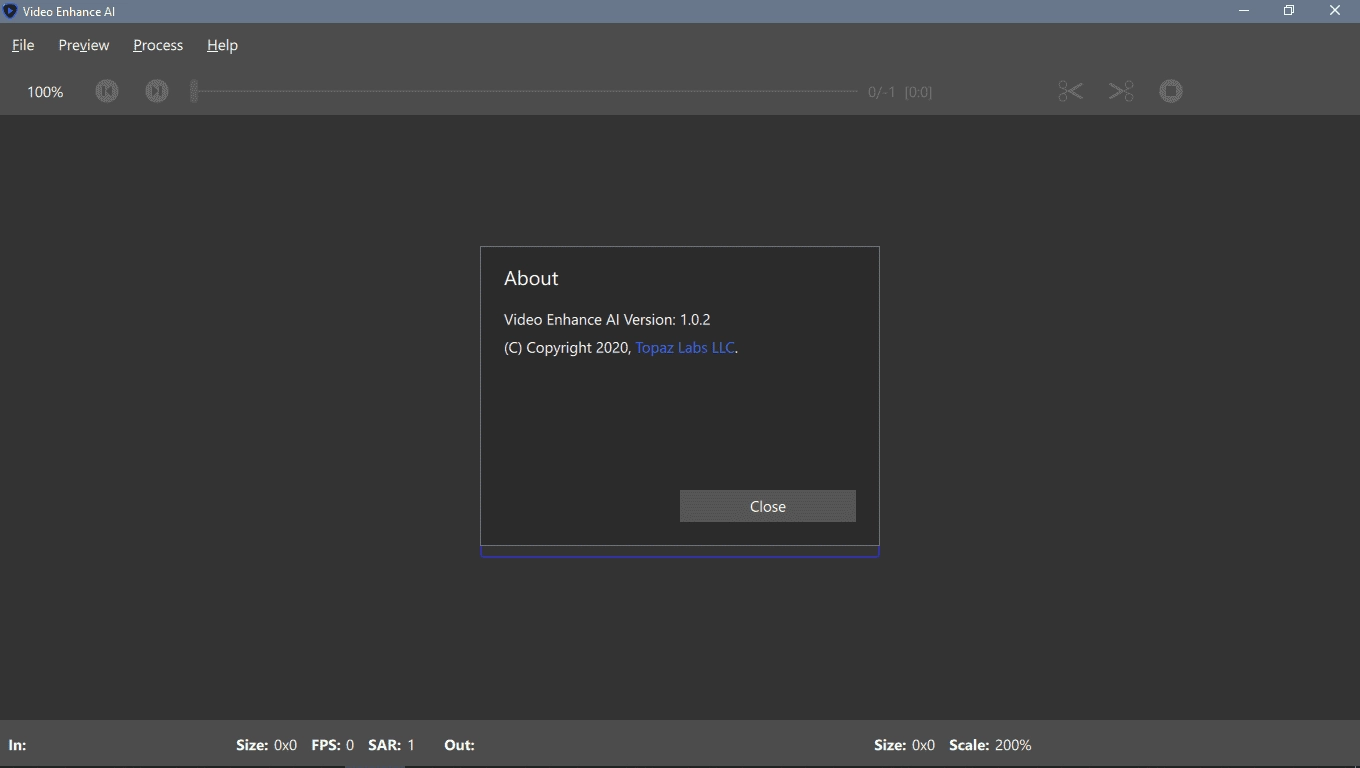Open the Help menu
The image size is (1360, 768).
pyautogui.click(x=222, y=45)
